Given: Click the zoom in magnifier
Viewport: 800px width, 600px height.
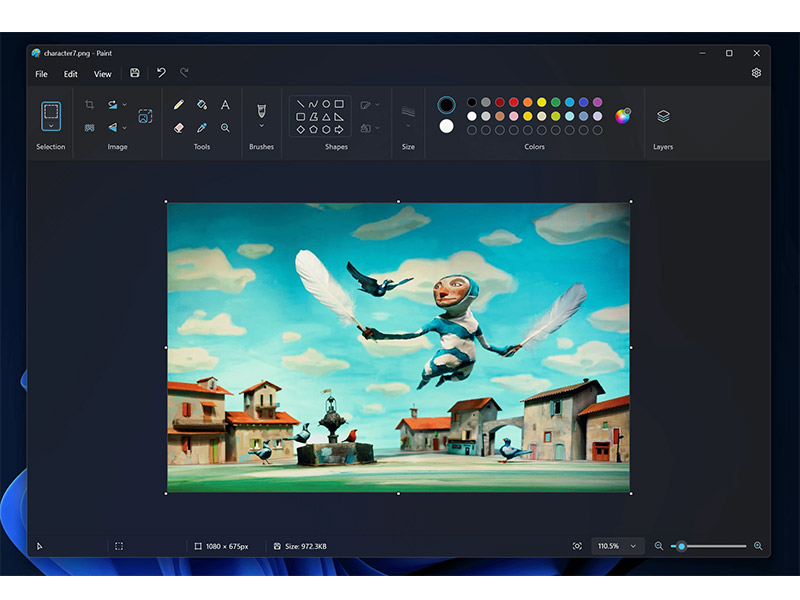Looking at the screenshot, I should tap(758, 546).
